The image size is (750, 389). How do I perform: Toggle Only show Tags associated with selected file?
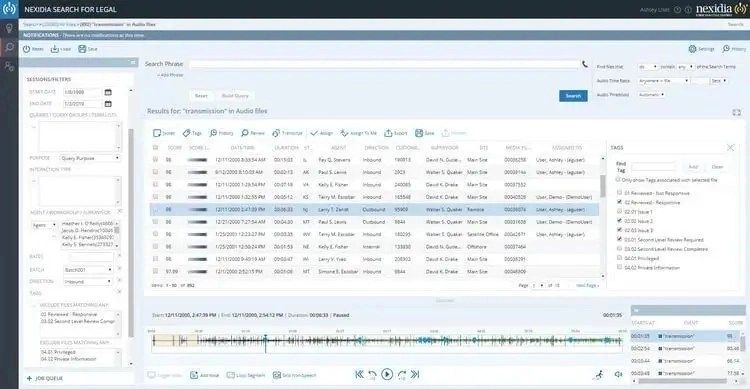tap(618, 179)
